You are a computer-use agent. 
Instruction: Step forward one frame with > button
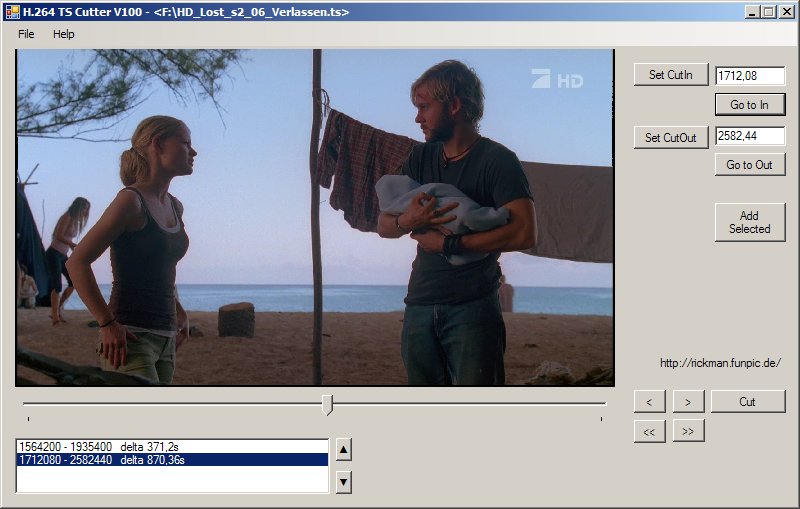pyautogui.click(x=688, y=401)
